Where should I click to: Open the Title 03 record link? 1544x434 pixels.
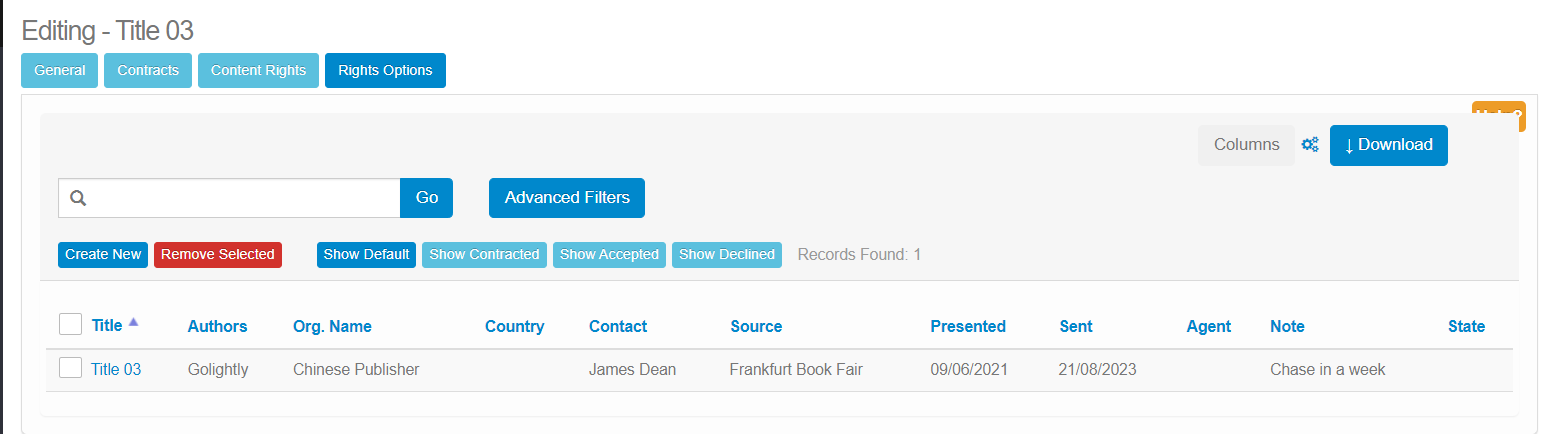[116, 370]
